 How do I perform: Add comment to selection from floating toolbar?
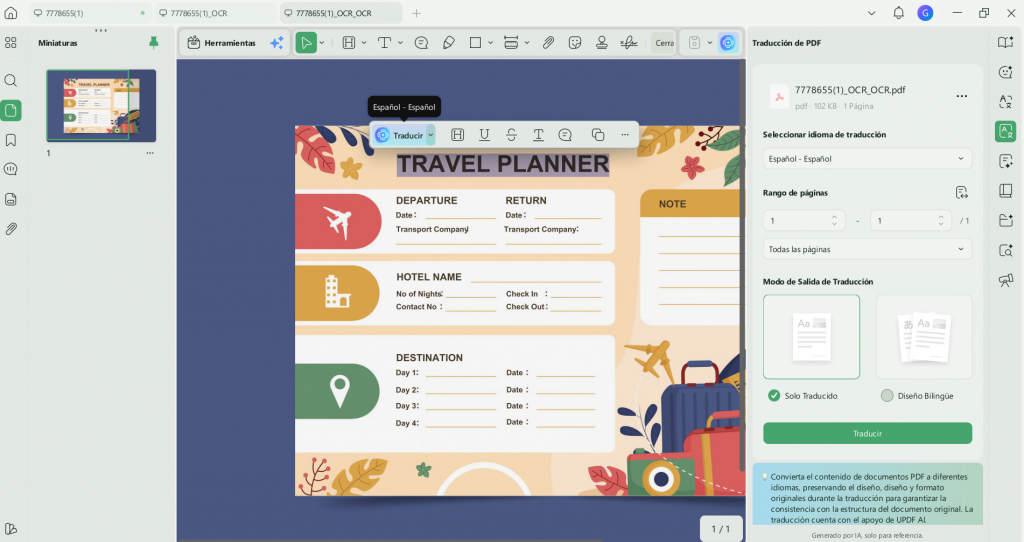pyautogui.click(x=565, y=135)
